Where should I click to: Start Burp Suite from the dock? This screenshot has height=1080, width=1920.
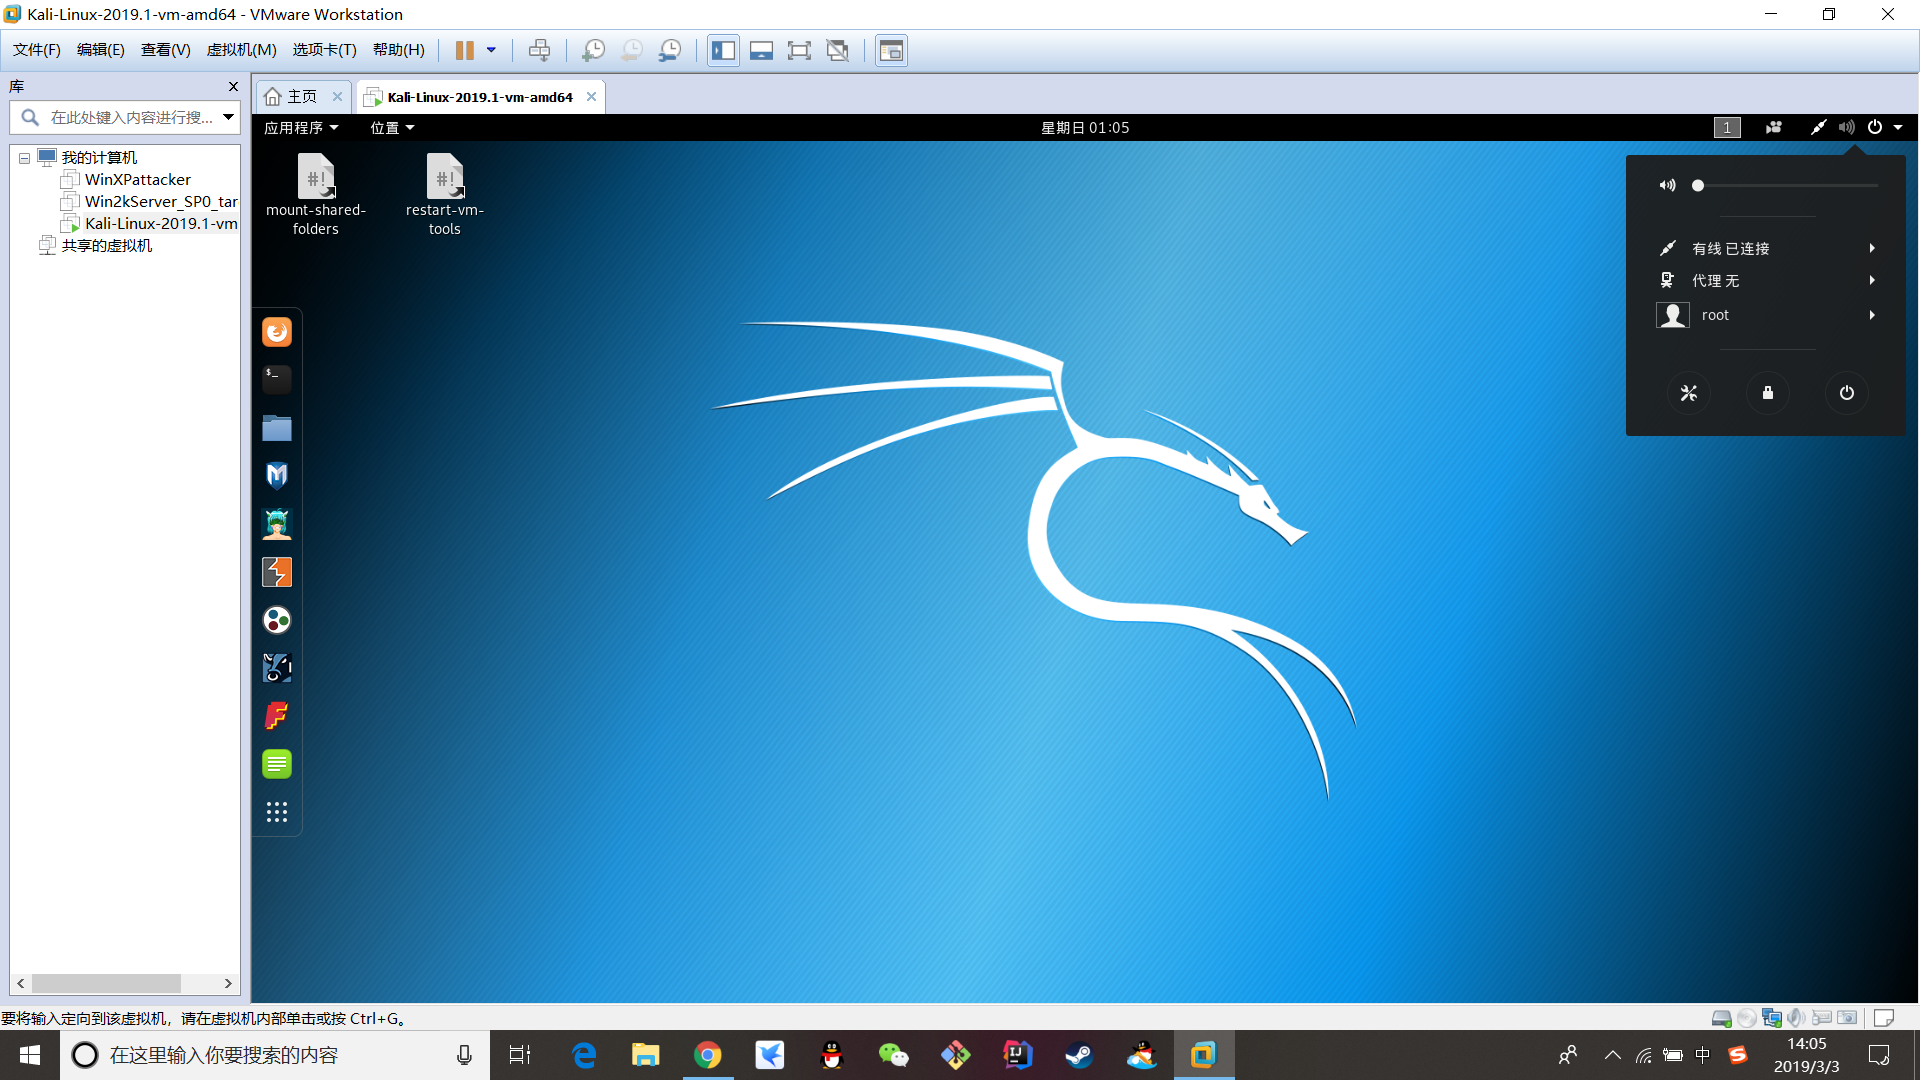click(277, 572)
